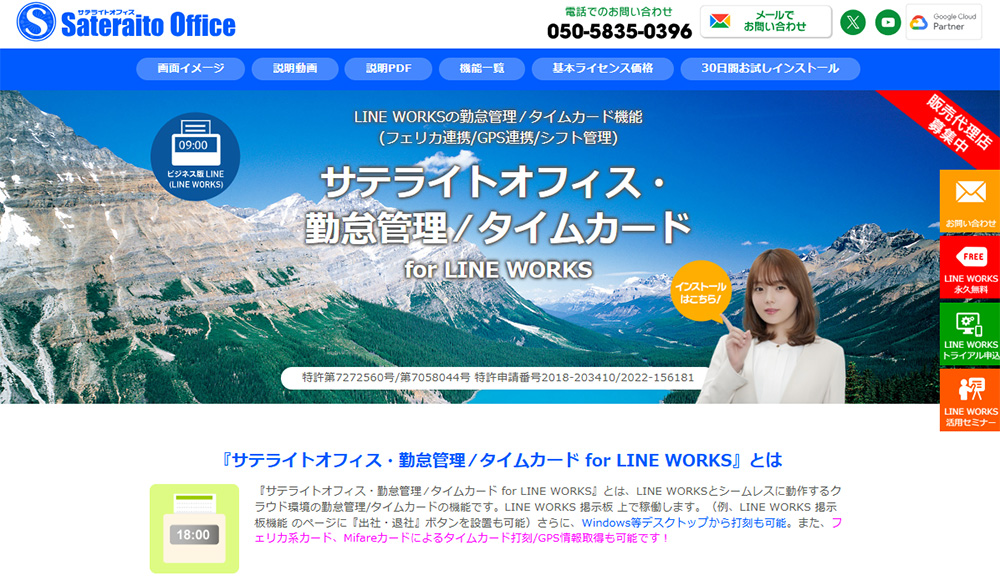Click the blue 『サテライトオフィス・勤怠管理』とは heading

click(500, 460)
